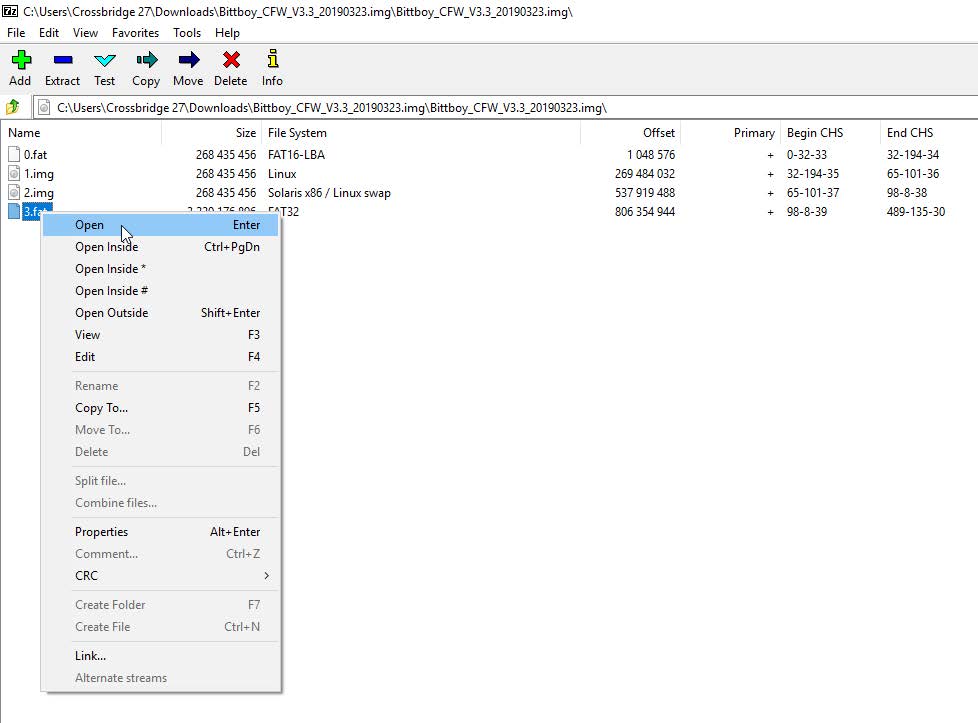Click the Info toolbar icon
The width and height of the screenshot is (978, 723).
[272, 59]
